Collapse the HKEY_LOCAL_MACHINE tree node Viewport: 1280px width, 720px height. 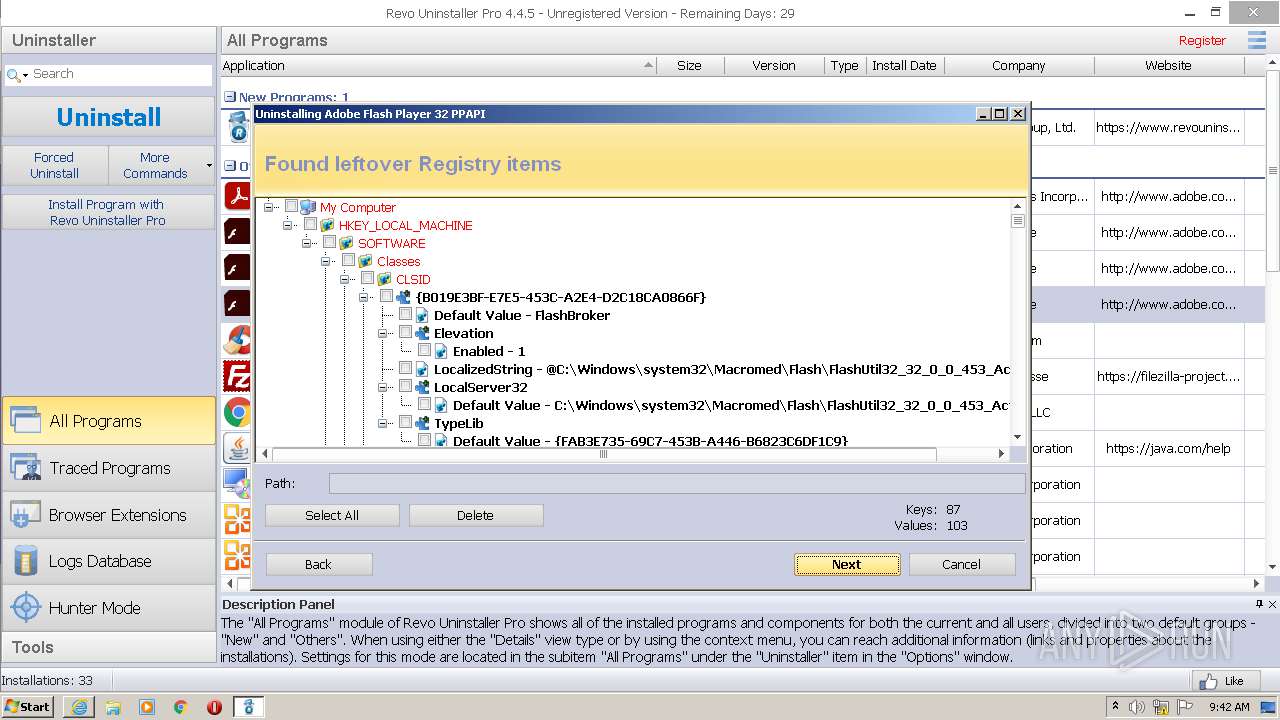coord(288,225)
